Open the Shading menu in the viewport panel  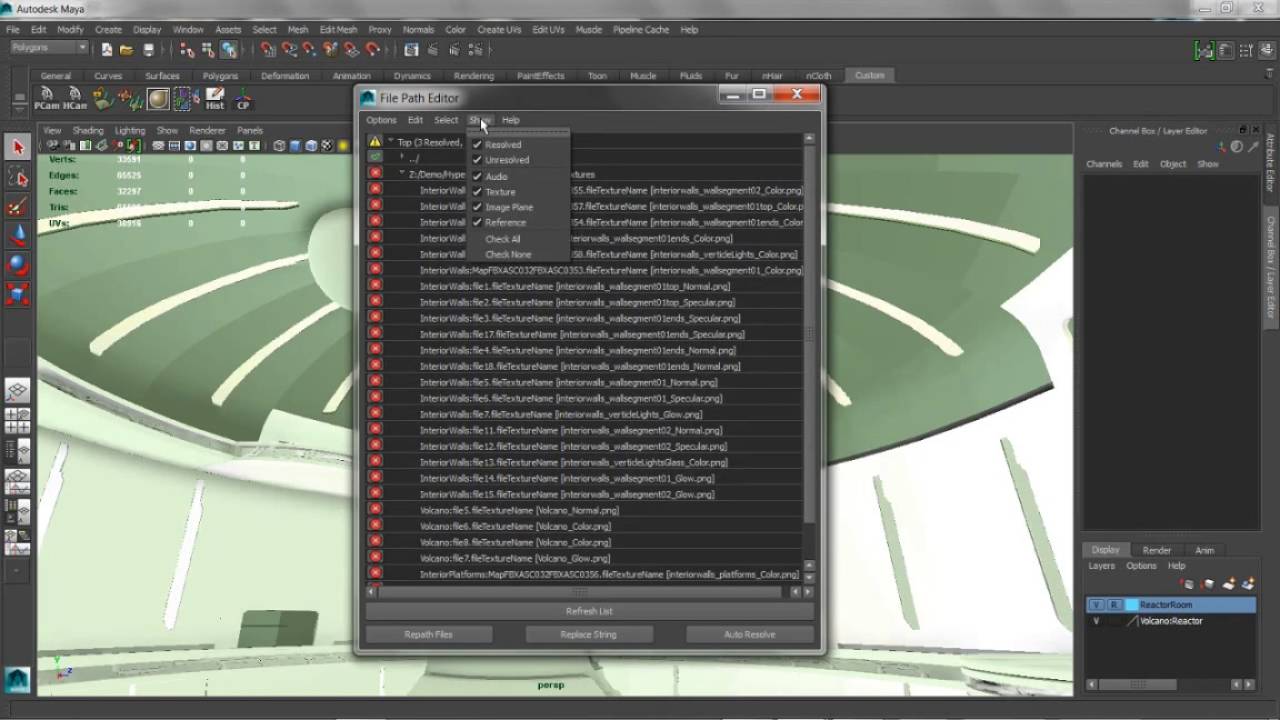click(x=88, y=130)
